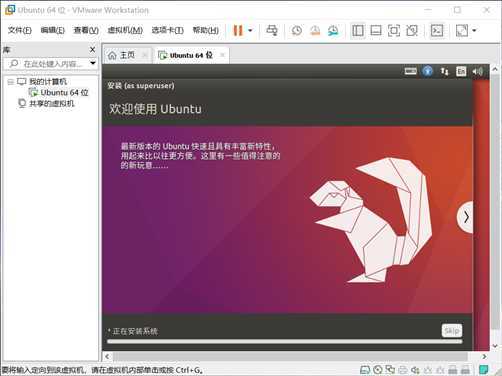Open the 文件(F) menu

coord(19,30)
